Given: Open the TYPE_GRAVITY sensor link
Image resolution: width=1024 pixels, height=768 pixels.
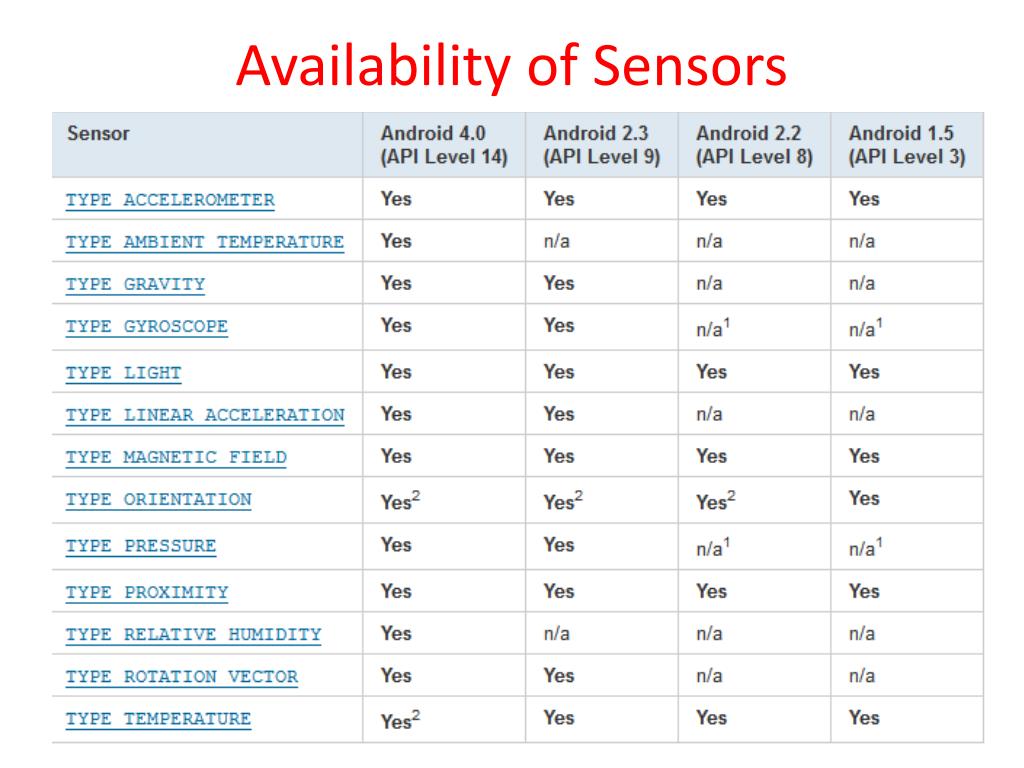Looking at the screenshot, I should 135,285.
